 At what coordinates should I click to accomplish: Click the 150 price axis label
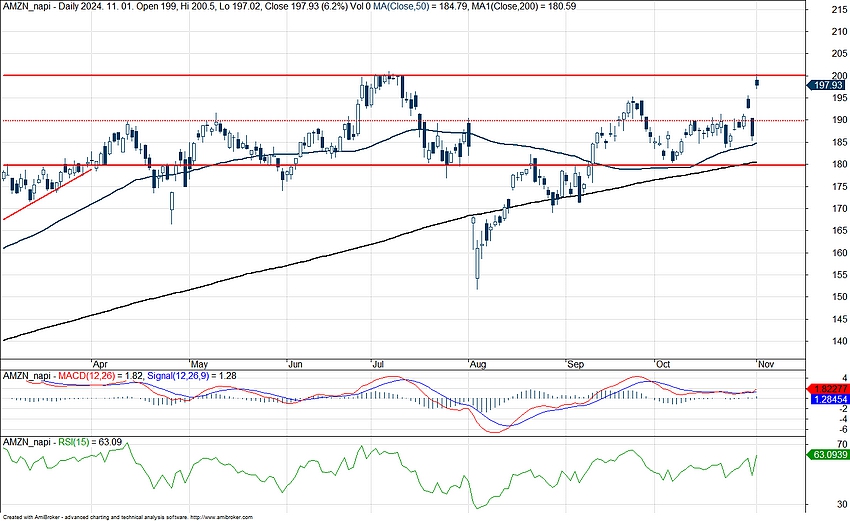coord(839,297)
